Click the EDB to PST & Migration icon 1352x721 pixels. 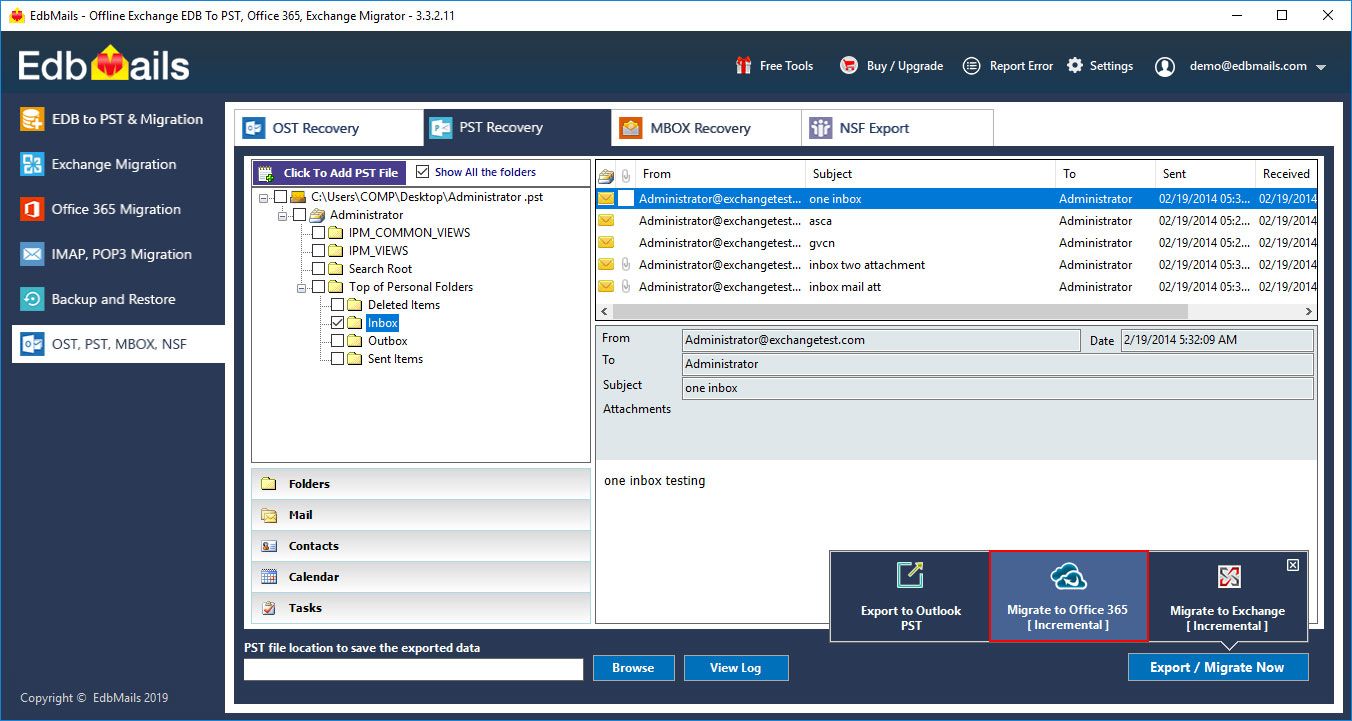click(32, 119)
